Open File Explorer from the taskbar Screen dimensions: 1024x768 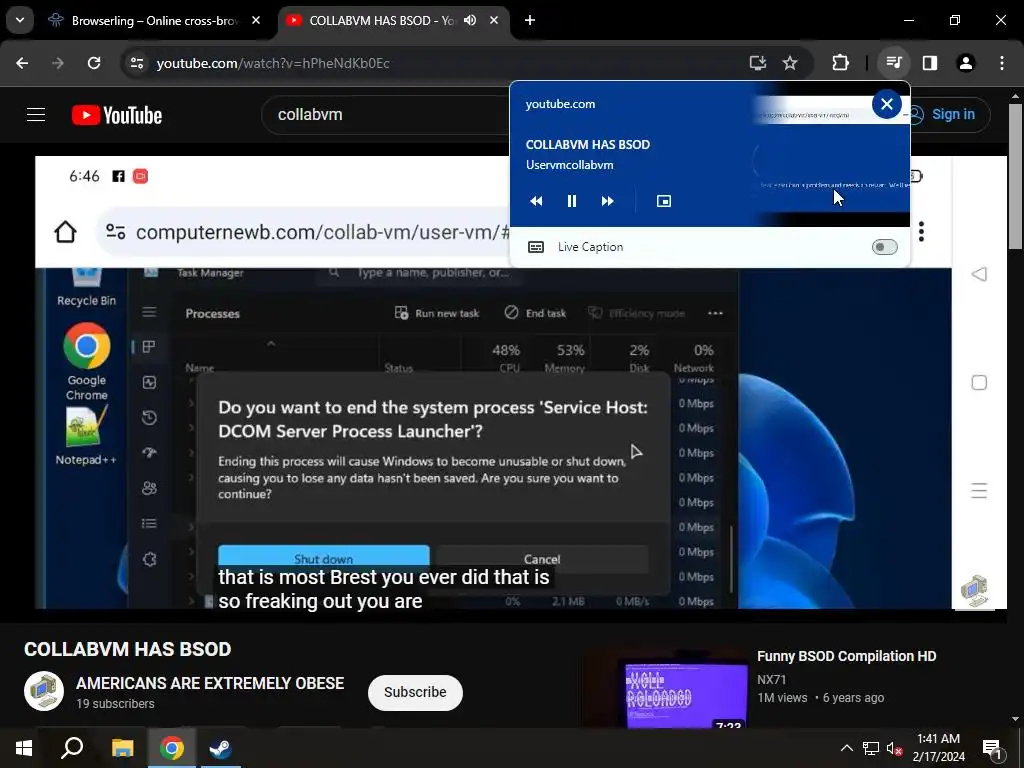pos(122,748)
